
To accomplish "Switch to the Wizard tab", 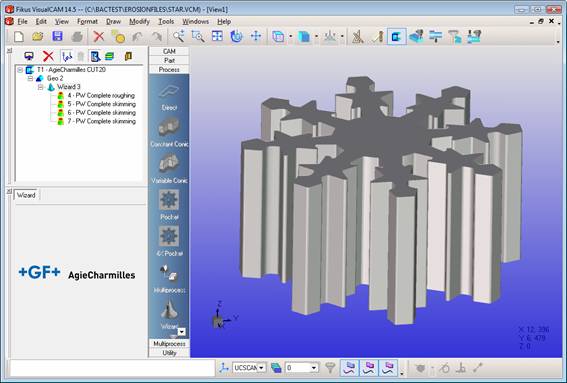I will [26, 195].
